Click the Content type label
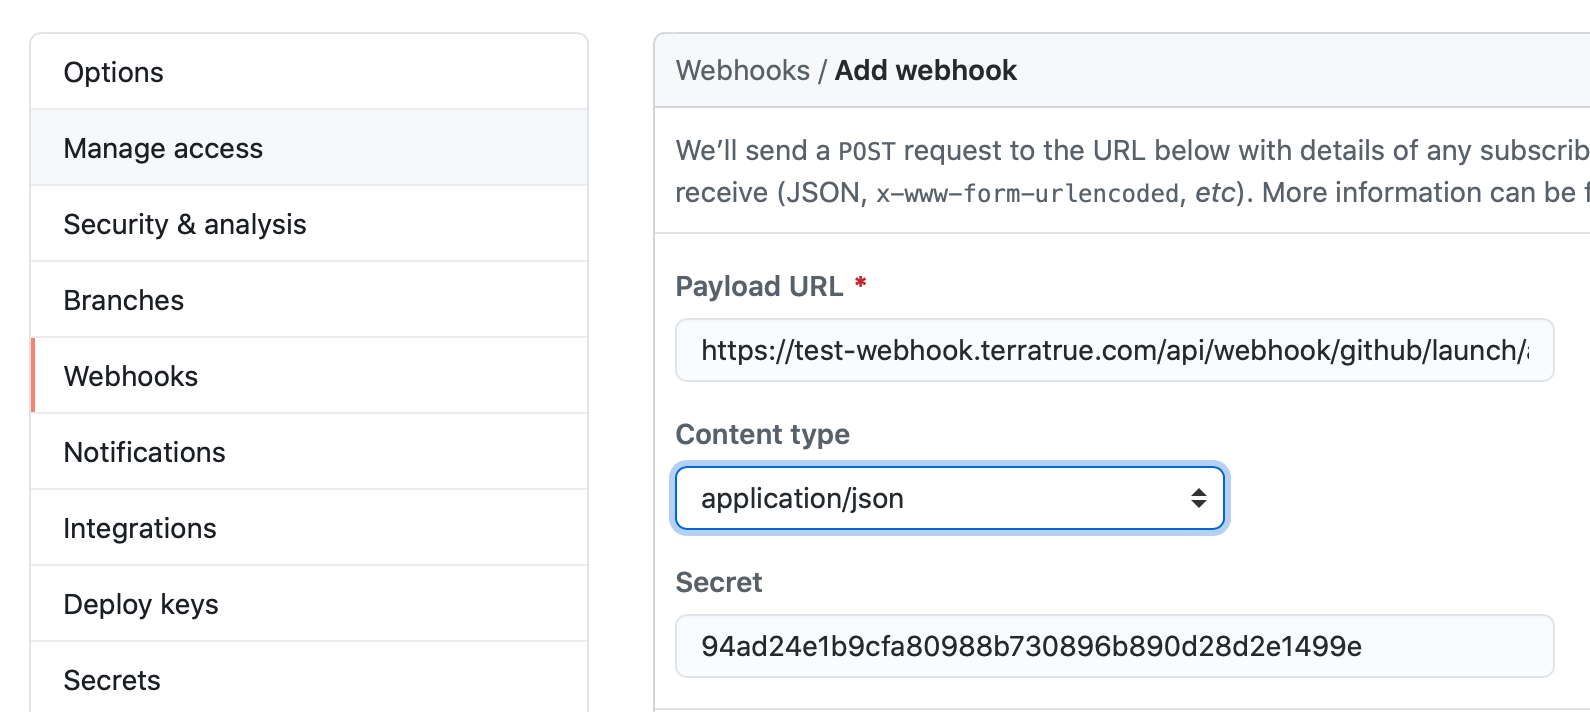Screen dimensions: 1590x712 click(762, 434)
